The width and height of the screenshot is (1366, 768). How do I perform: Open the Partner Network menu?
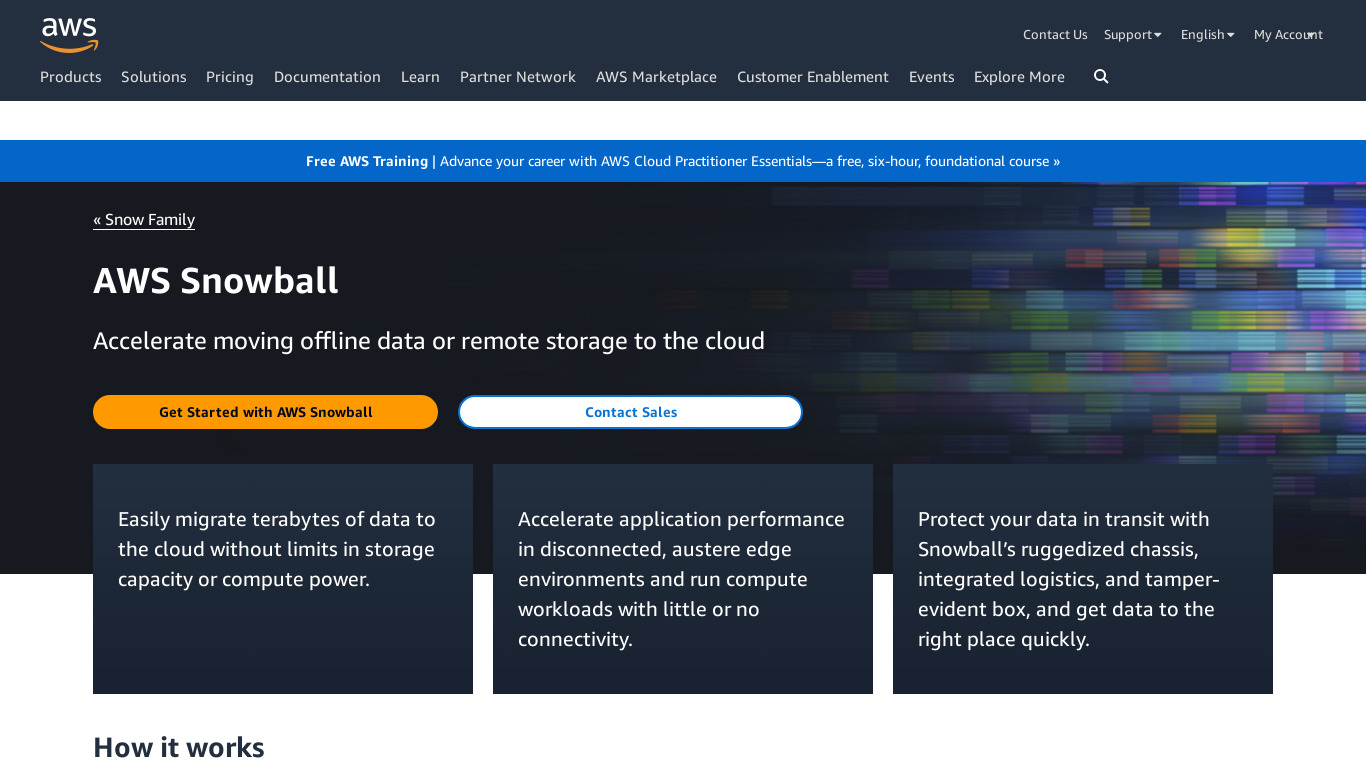point(518,77)
